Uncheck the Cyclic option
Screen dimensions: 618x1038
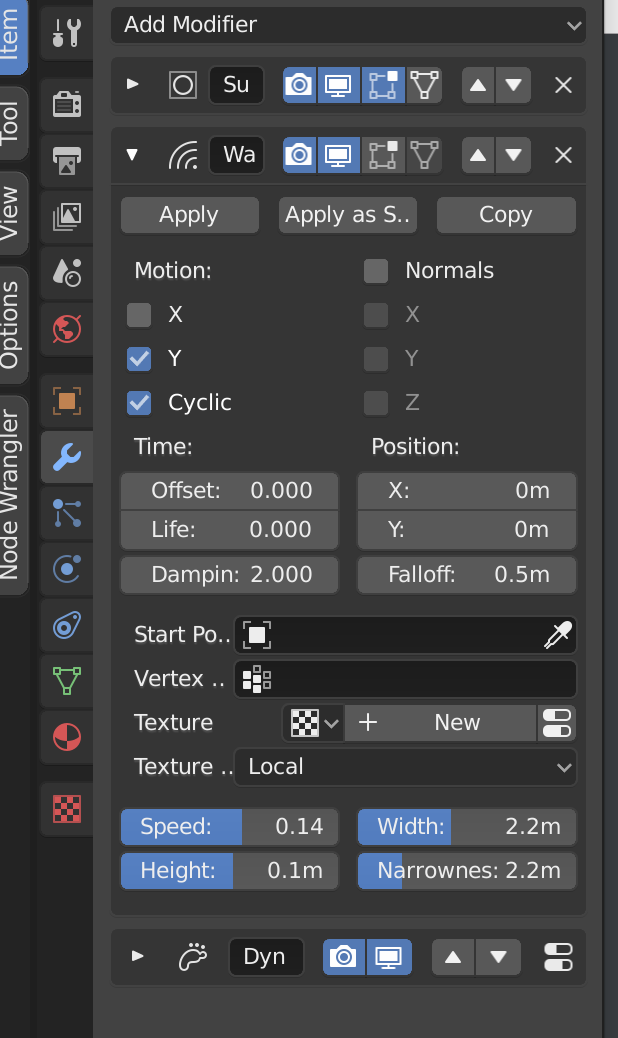(x=138, y=402)
